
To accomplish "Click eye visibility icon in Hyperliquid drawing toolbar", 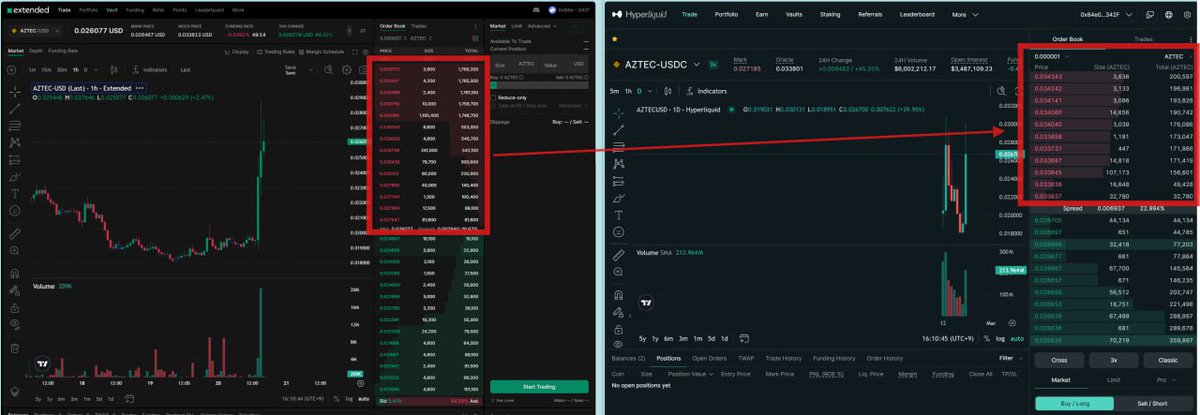I will click(x=619, y=343).
